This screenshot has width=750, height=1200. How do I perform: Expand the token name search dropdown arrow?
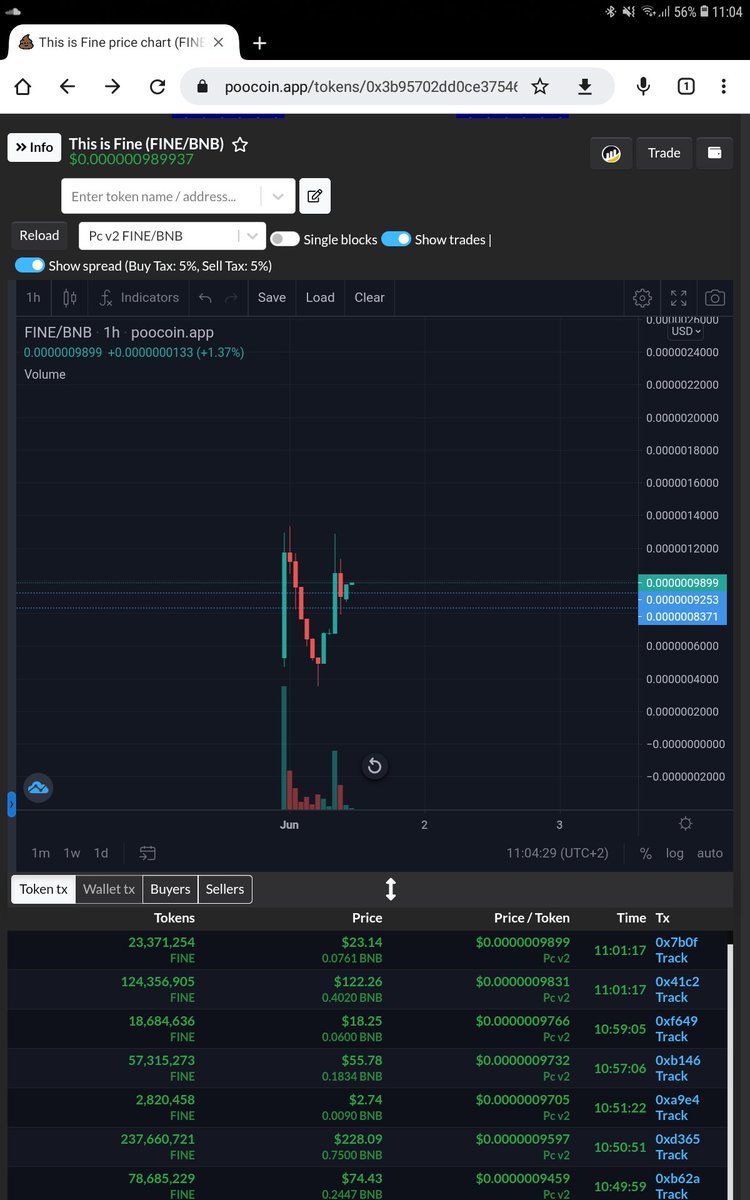pos(277,196)
